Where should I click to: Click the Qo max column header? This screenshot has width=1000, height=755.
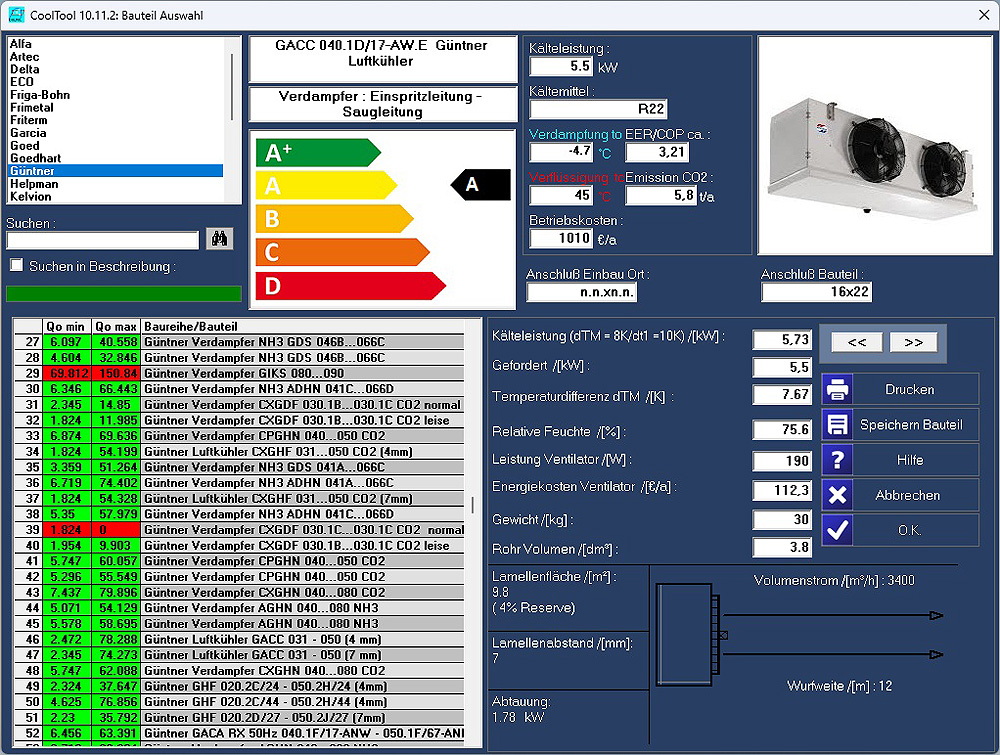click(x=116, y=326)
